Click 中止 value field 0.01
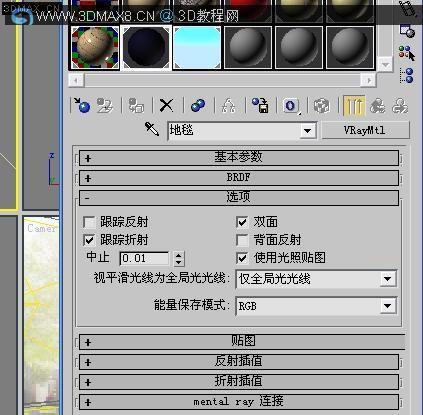The width and height of the screenshot is (423, 415). pos(145,258)
